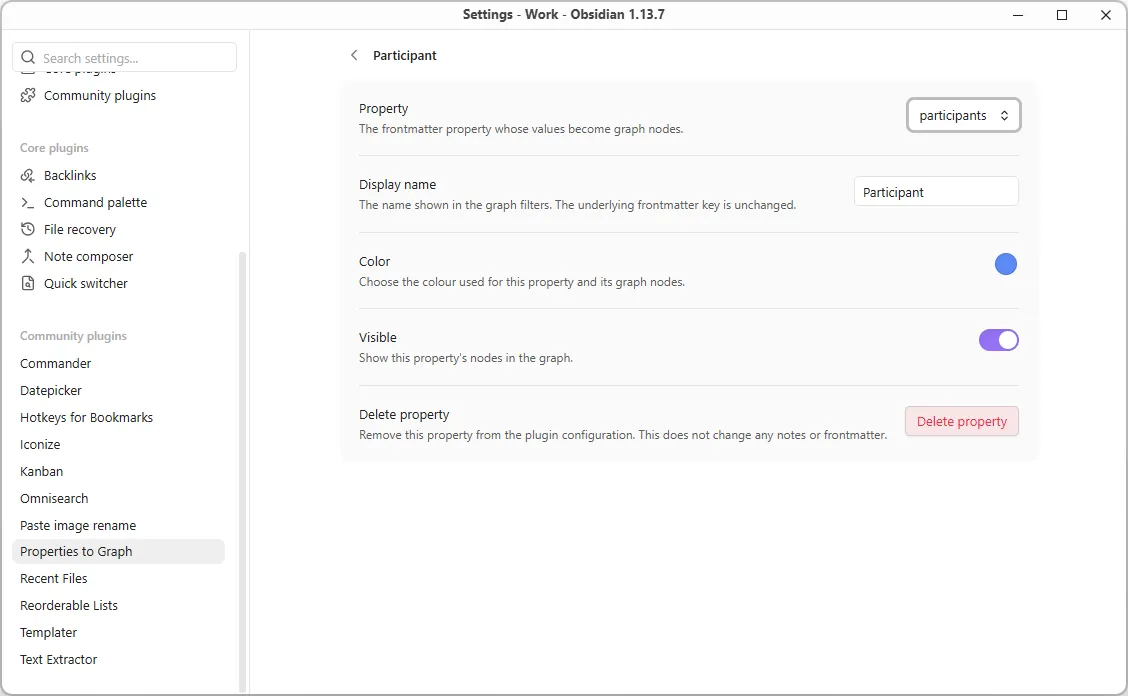Open the participants property dropdown
1128x696 pixels.
963,115
